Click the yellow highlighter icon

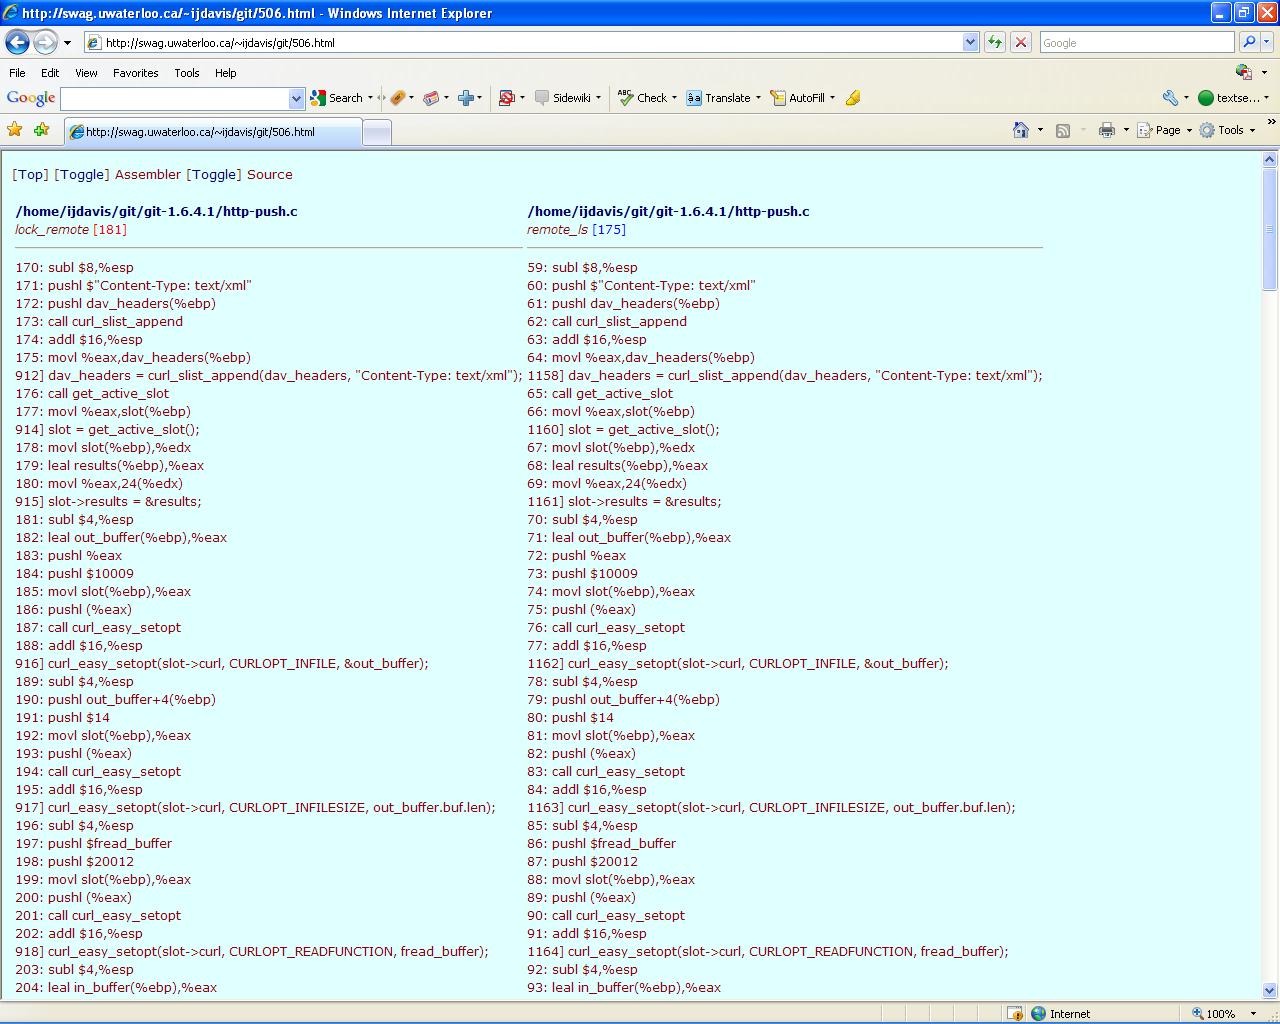coord(853,98)
